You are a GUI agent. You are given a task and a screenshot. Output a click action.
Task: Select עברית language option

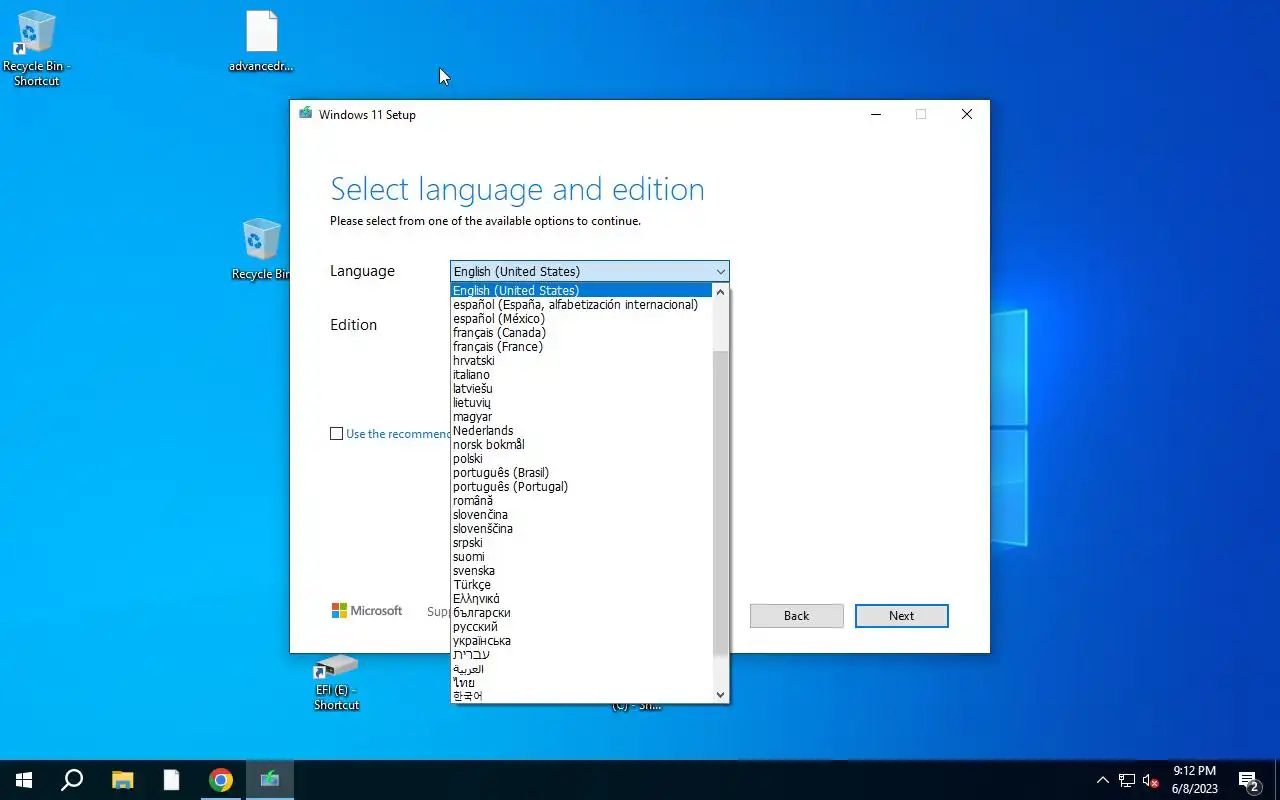tap(581, 654)
